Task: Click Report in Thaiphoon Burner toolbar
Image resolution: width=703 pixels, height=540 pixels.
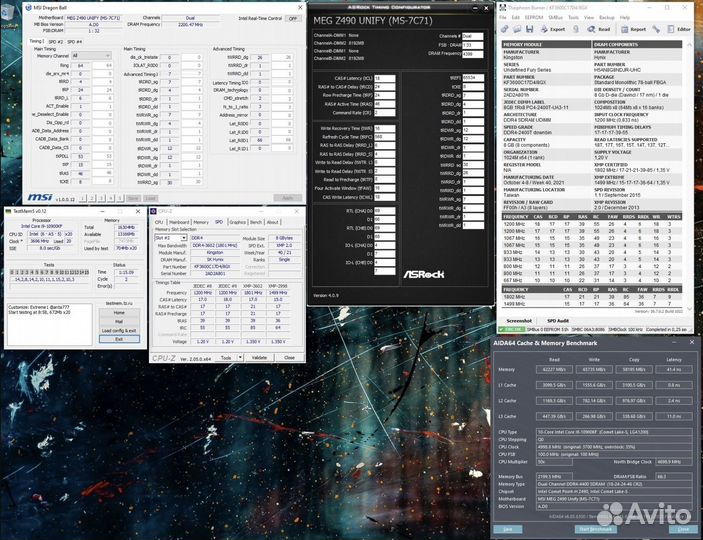Action: pos(633,29)
